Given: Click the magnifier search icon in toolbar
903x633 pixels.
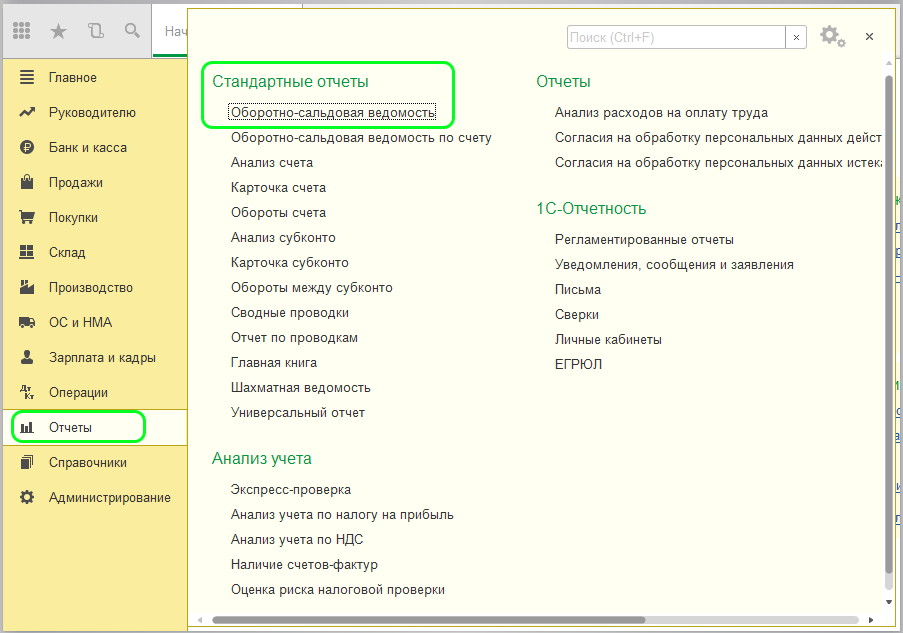Looking at the screenshot, I should tap(131, 31).
